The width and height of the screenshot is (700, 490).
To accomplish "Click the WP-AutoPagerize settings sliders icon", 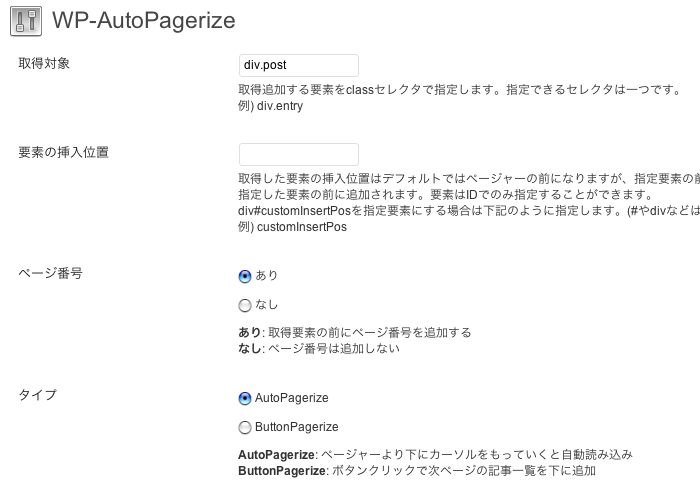I will [x=26, y=21].
